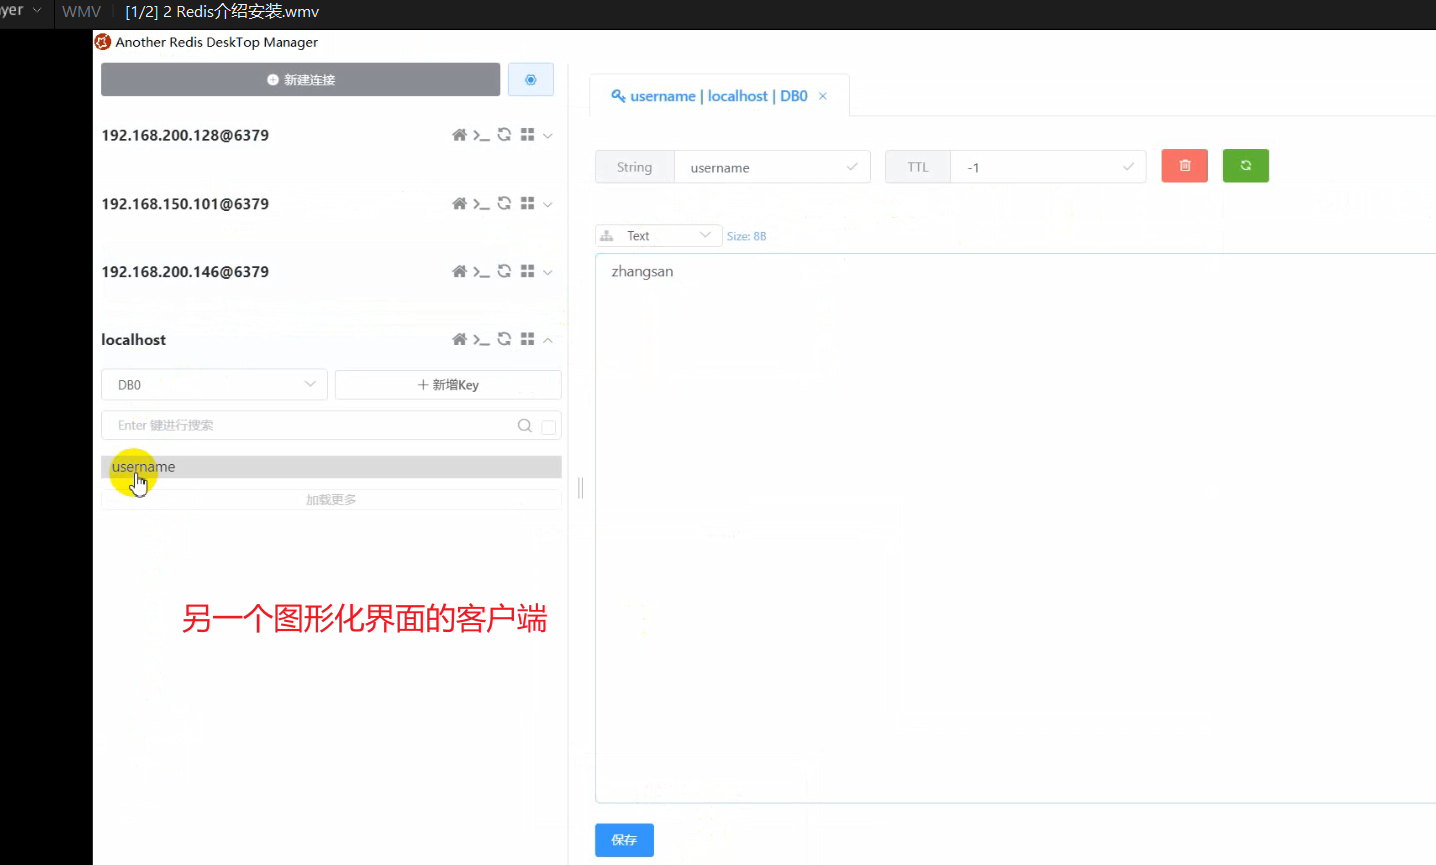
Task: Click the WMV label in player bar
Action: coord(82,12)
